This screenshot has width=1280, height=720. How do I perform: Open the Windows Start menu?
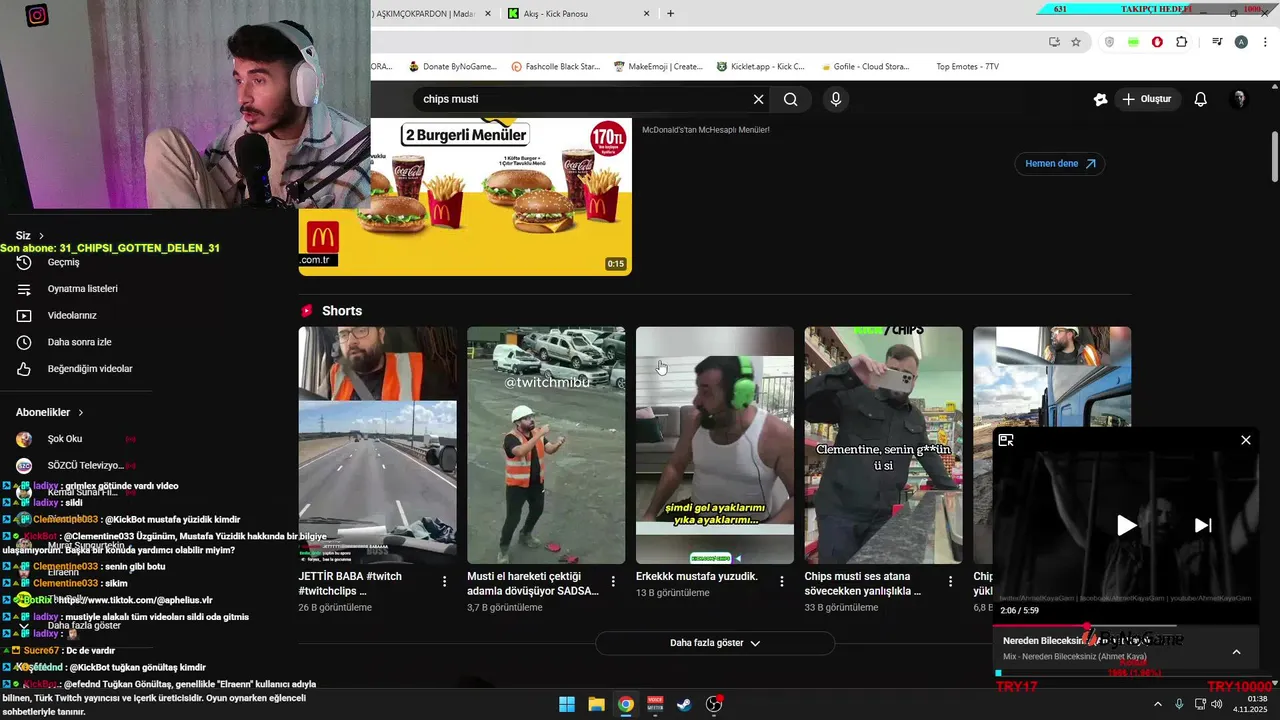point(567,704)
